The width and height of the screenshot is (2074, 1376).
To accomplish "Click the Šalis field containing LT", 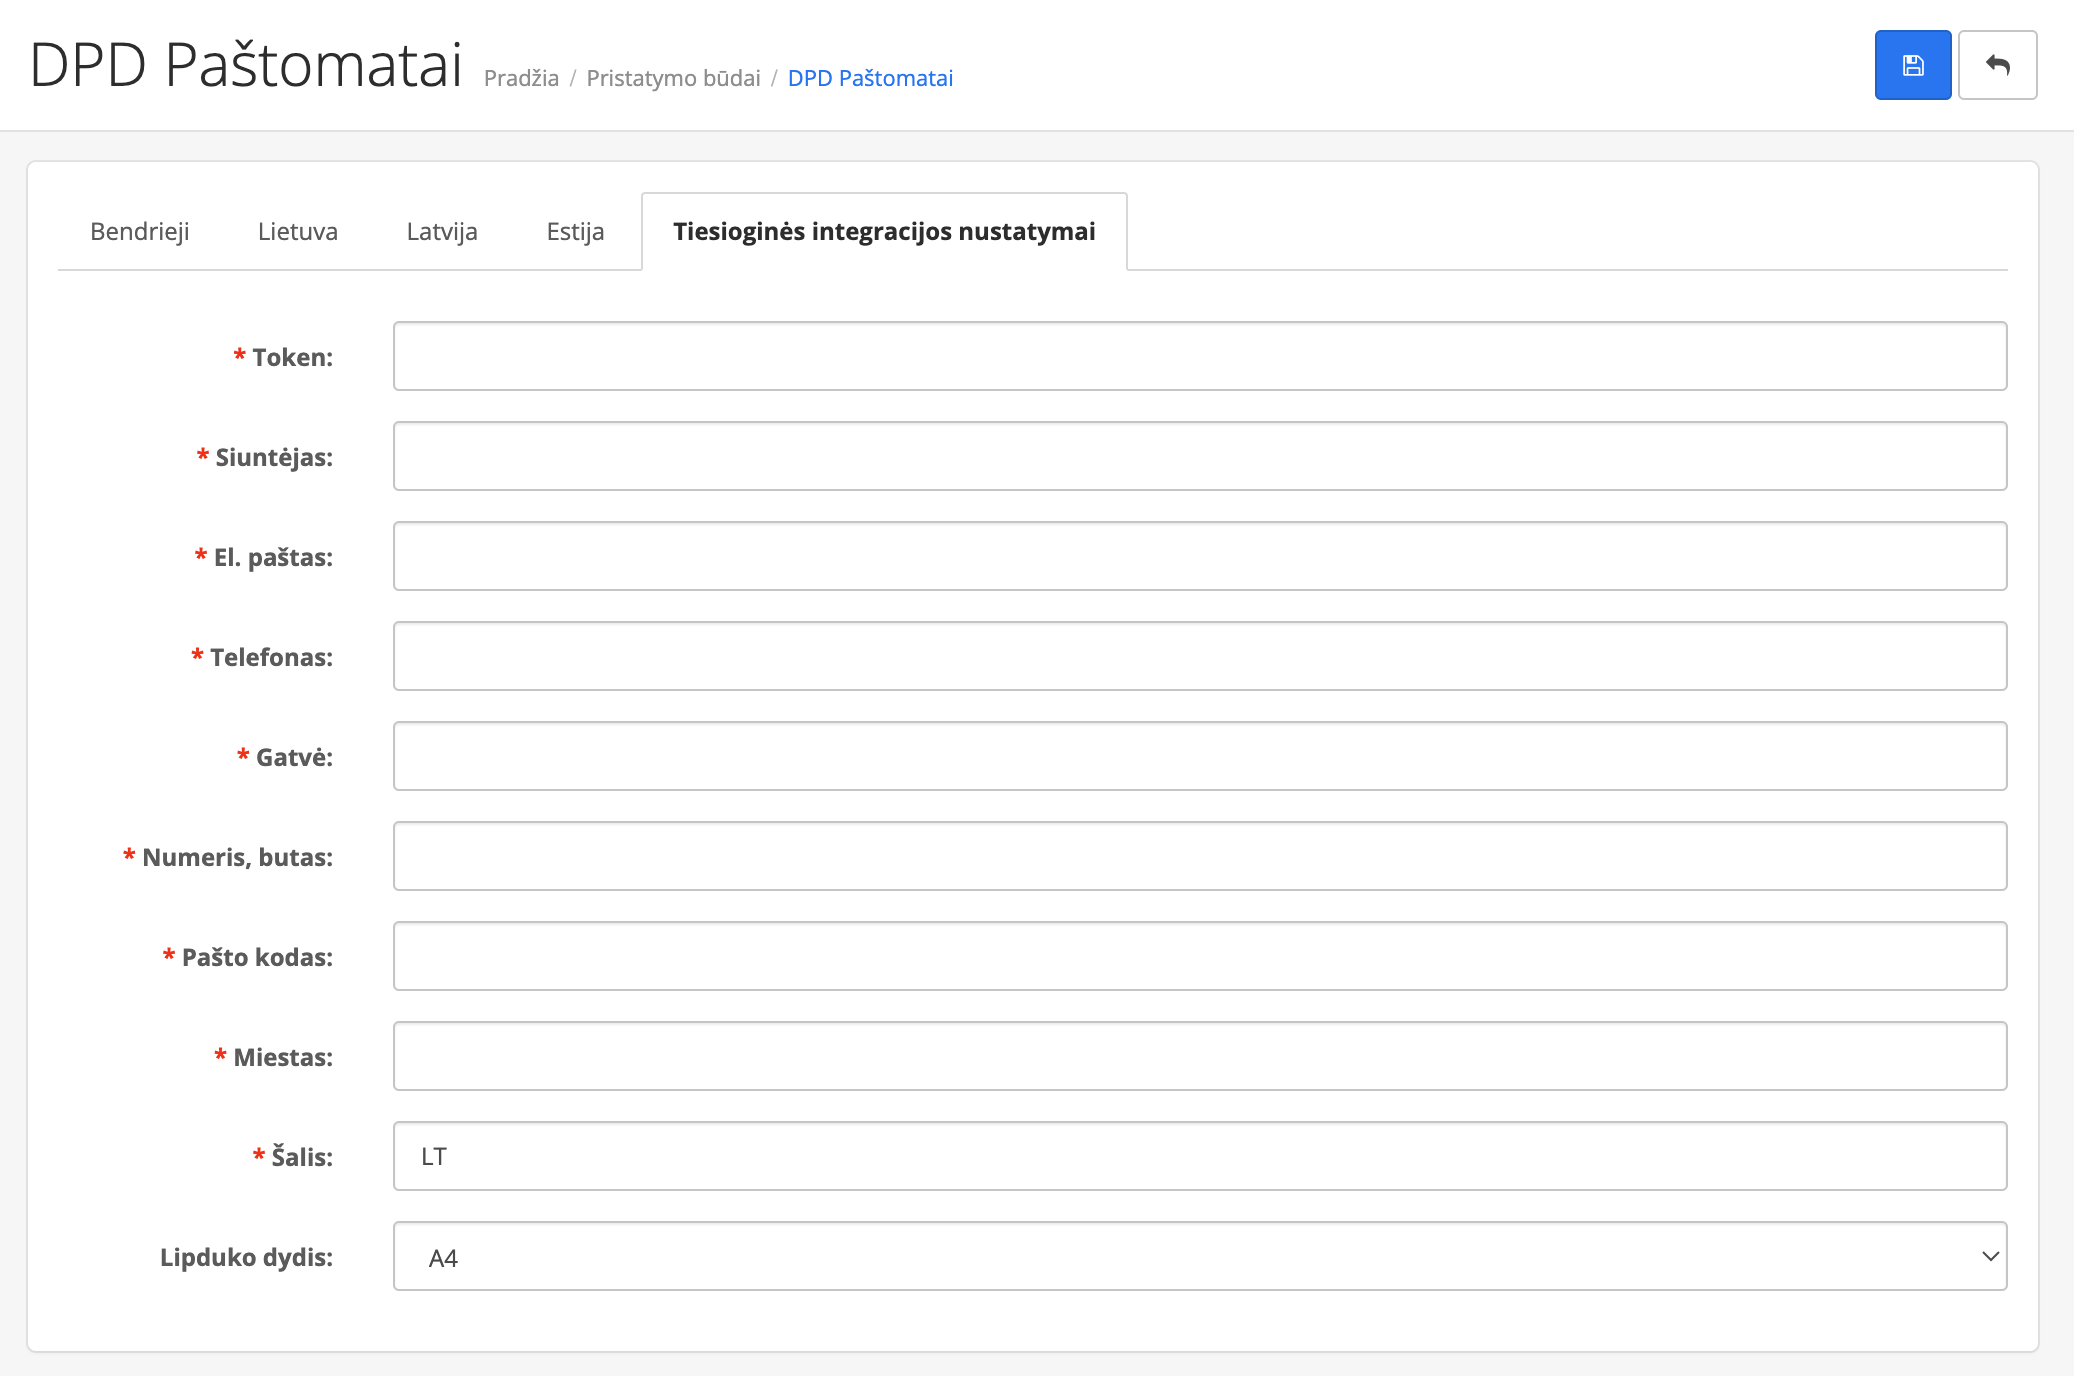I will [1199, 1156].
